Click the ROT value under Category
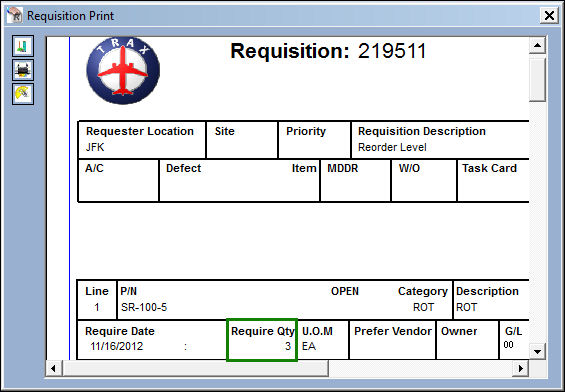The height and width of the screenshot is (392, 565). pos(423,307)
